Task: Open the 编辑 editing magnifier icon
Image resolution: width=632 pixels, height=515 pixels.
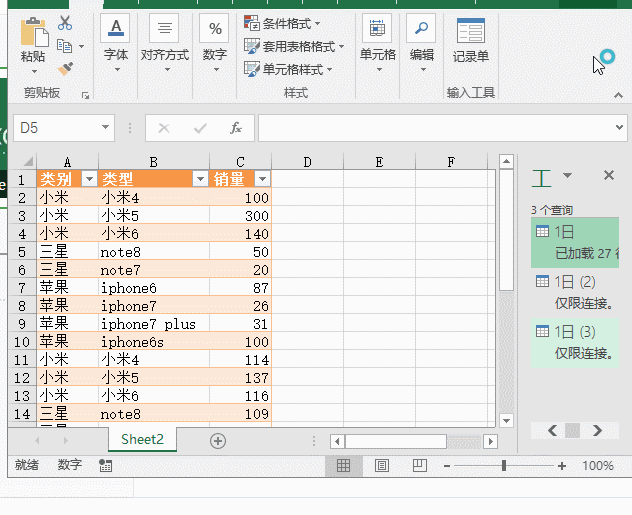Action: 421,28
